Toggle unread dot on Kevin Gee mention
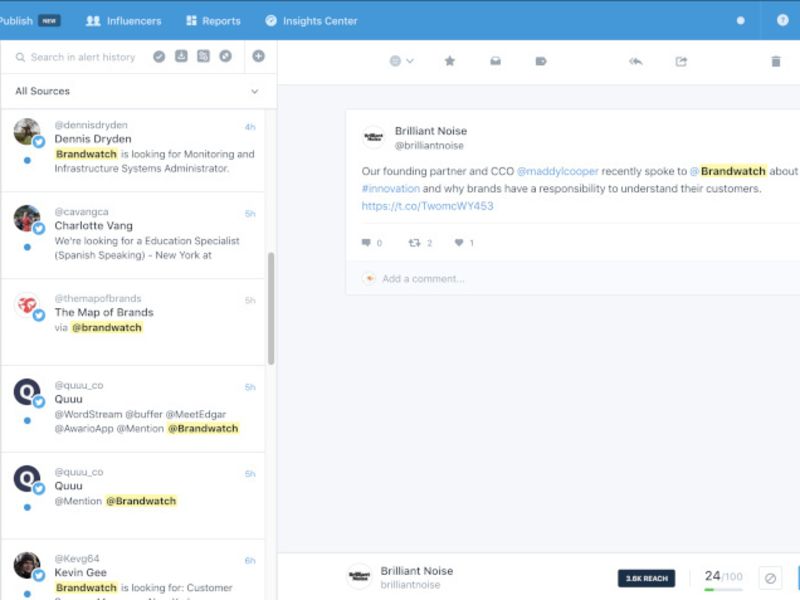Viewport: 800px width, 600px height. (27, 594)
